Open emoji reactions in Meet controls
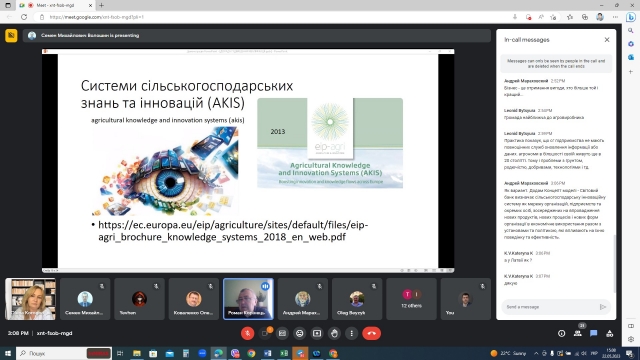The image size is (640, 360). tap(300, 333)
